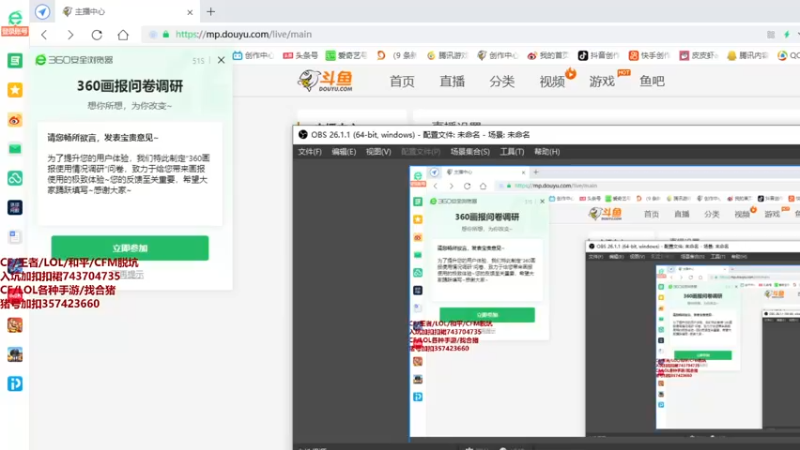The image size is (800, 450).
Task: Open the yellow star favorites sidebar icon
Action: [15, 90]
